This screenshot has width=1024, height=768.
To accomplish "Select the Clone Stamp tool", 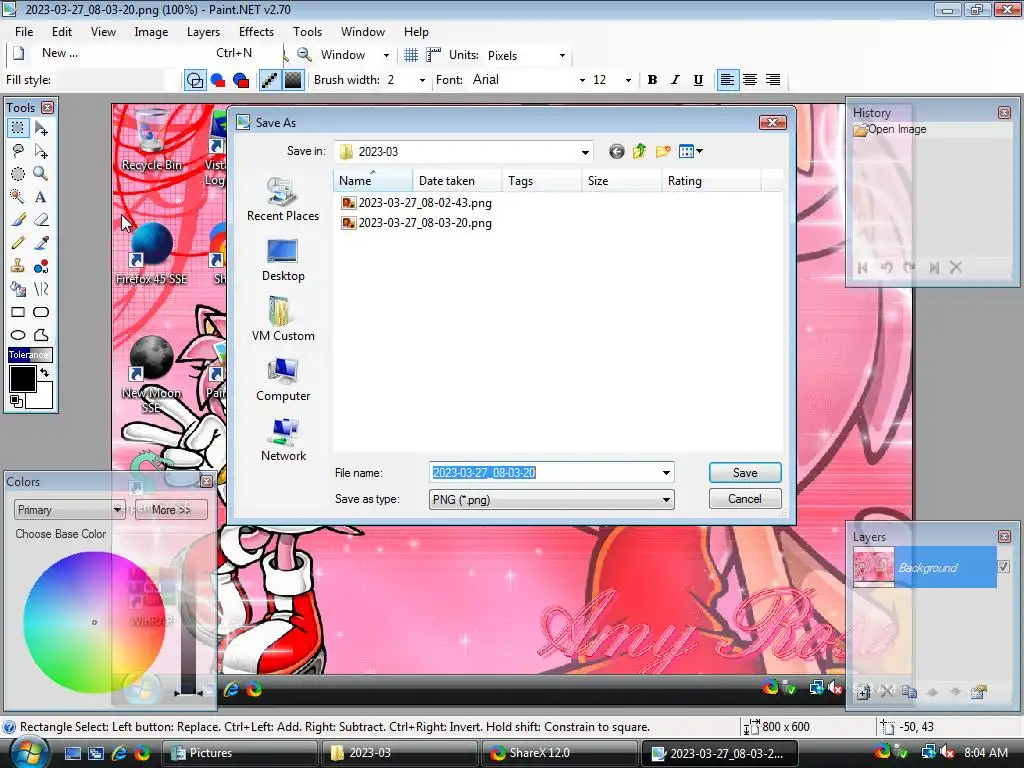I will [18, 266].
